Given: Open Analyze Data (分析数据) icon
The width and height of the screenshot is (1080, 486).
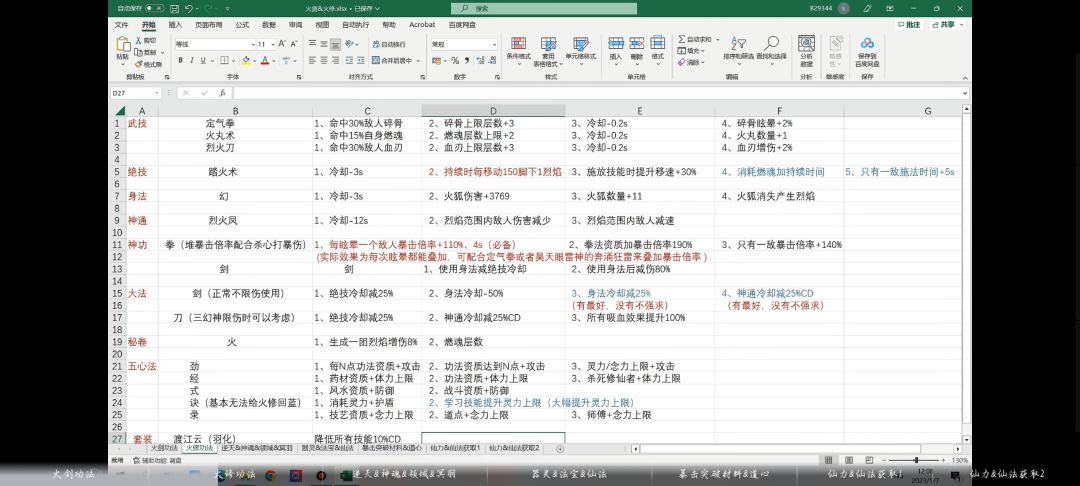Looking at the screenshot, I should (x=806, y=51).
